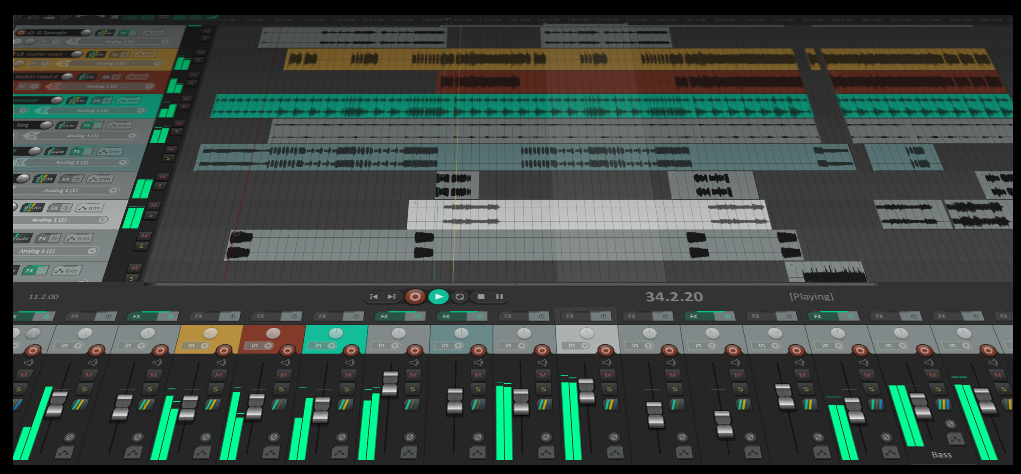Invert phase on the Bass mixer strip

click(951, 424)
